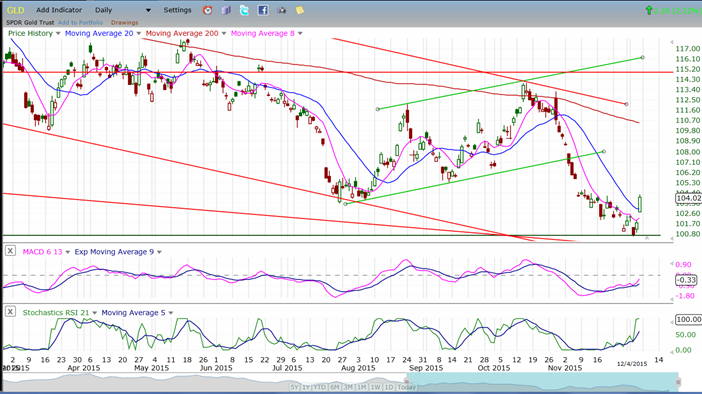Click the Aug 2015 axis label
This screenshot has height=394, width=702.
(x=358, y=368)
